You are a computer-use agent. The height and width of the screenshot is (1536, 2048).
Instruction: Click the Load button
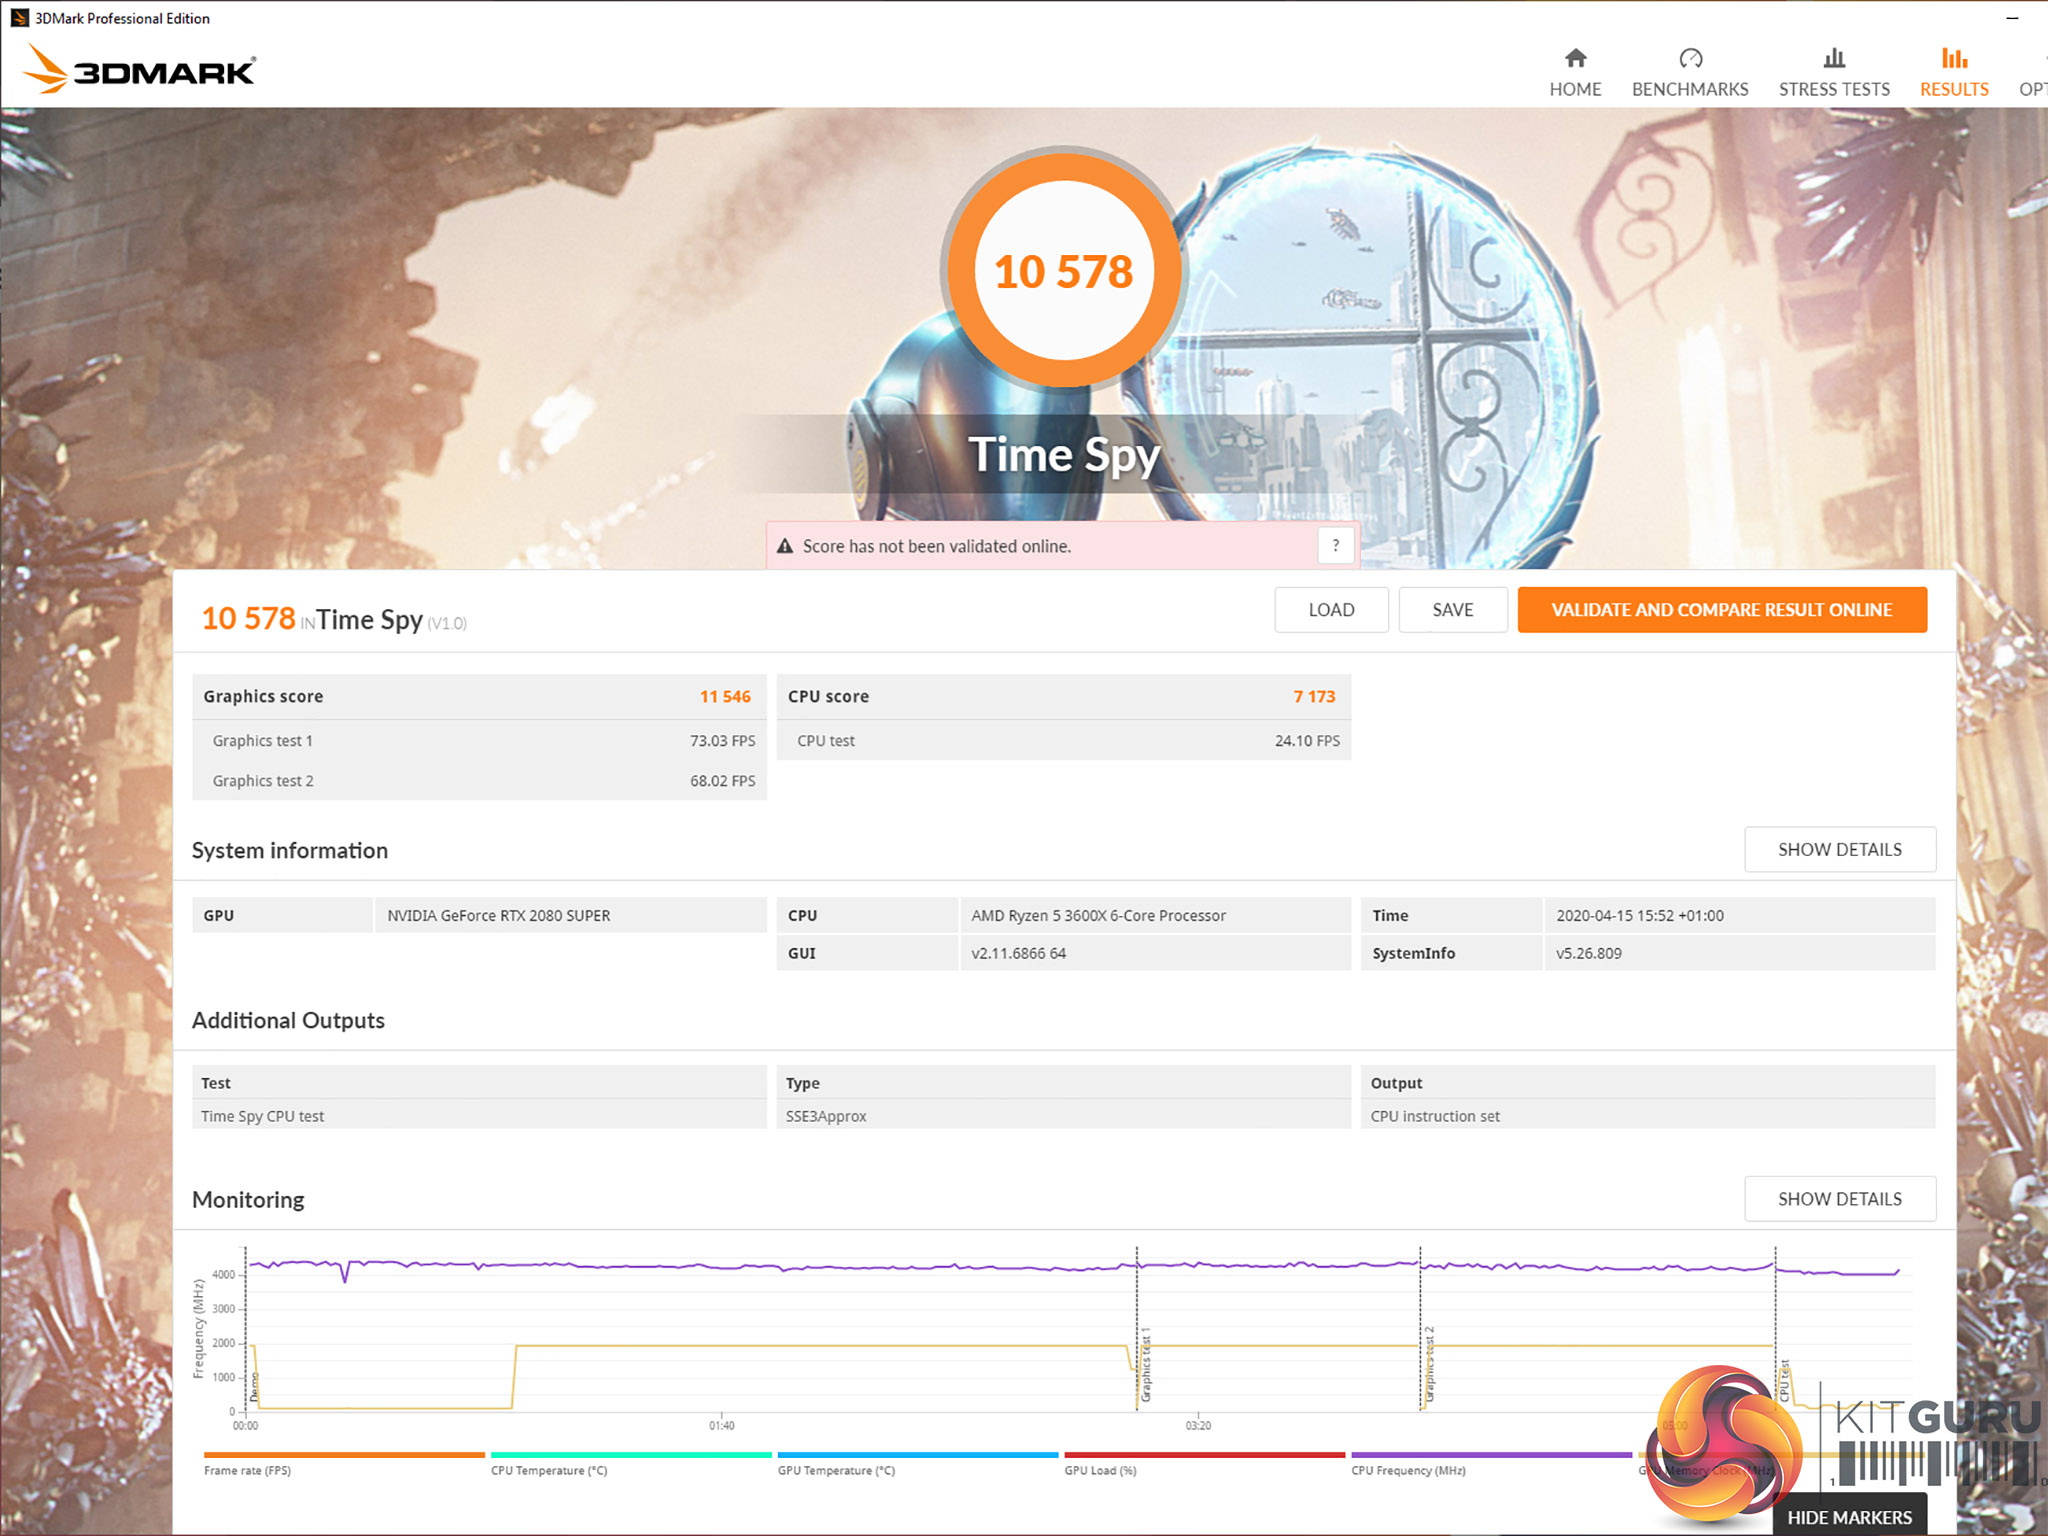click(1331, 610)
